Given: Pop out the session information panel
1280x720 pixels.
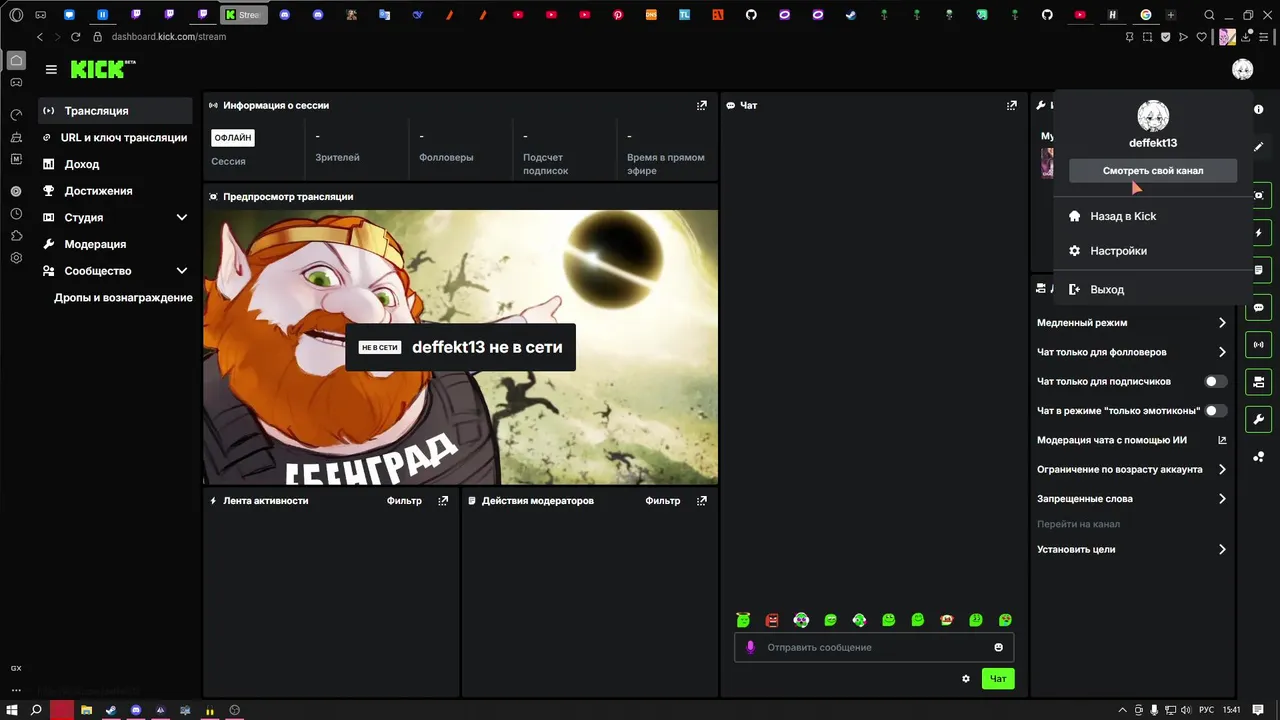Looking at the screenshot, I should pyautogui.click(x=701, y=105).
